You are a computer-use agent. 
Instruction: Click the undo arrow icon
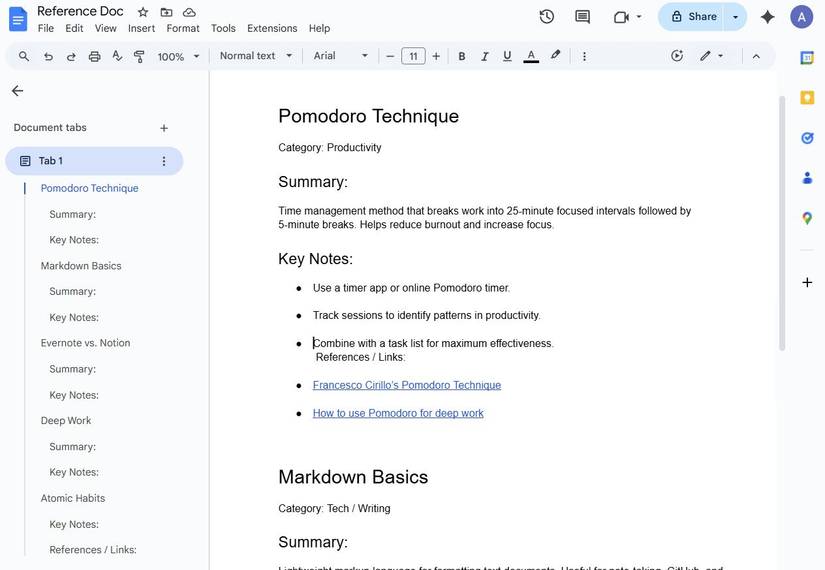[48, 56]
